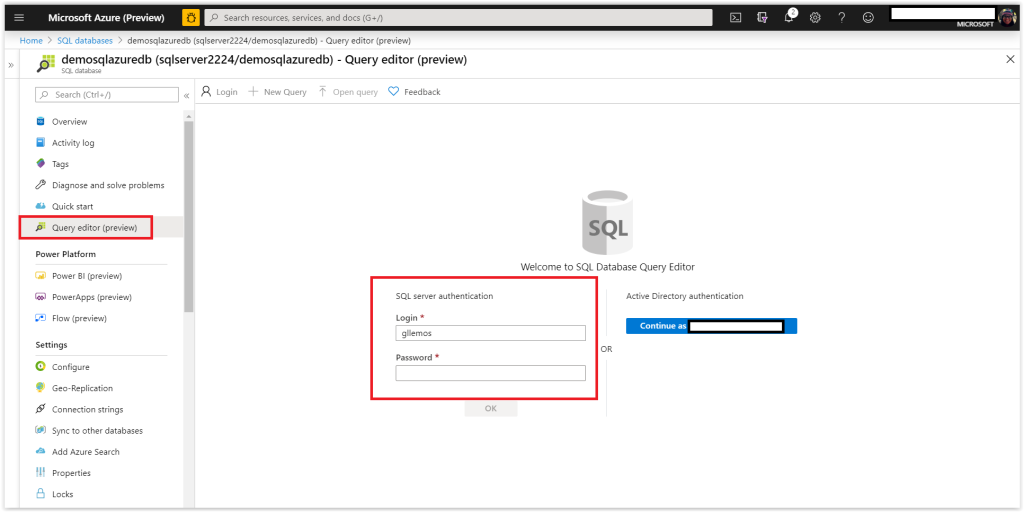
Task: Click the Geo-Replication globe icon
Action: [40, 387]
